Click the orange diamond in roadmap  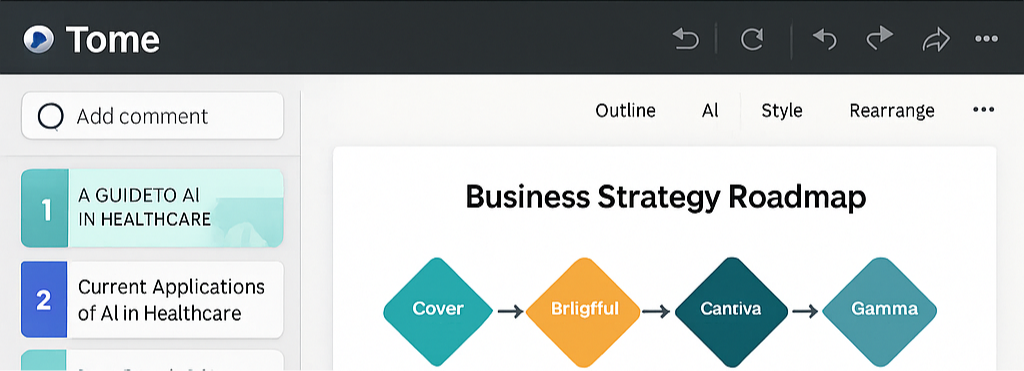coord(584,311)
